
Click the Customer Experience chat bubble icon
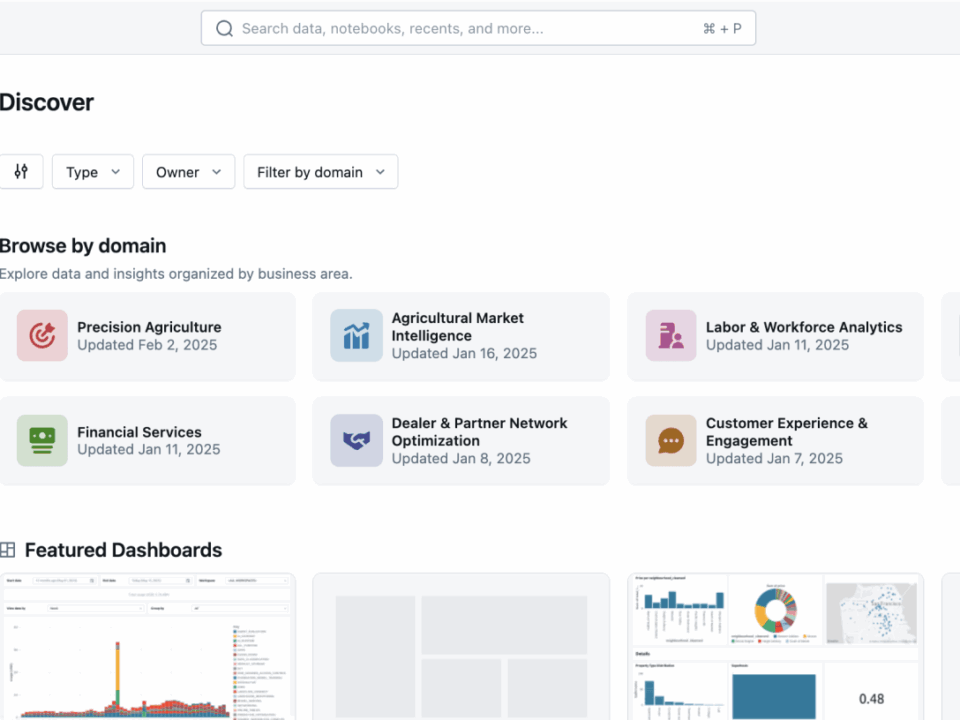[x=671, y=441]
